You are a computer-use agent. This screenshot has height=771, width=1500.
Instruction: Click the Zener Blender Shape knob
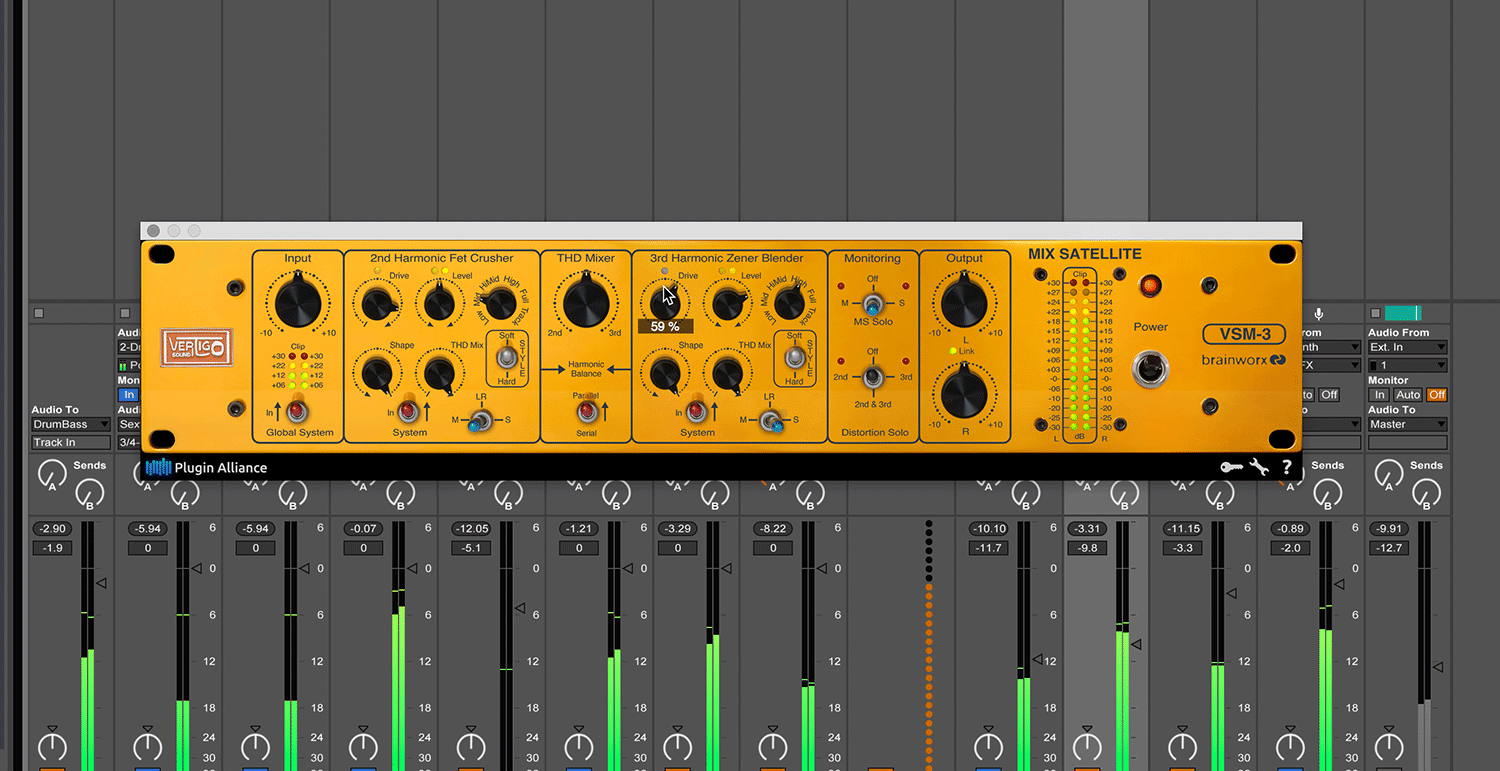(666, 374)
